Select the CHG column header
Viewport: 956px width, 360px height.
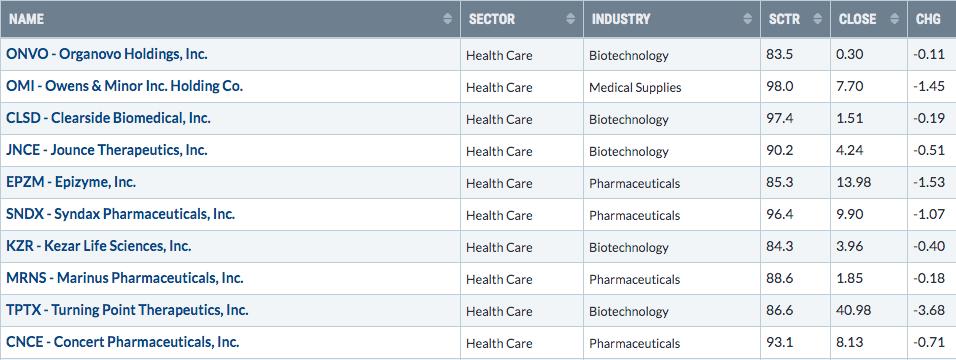click(x=932, y=19)
